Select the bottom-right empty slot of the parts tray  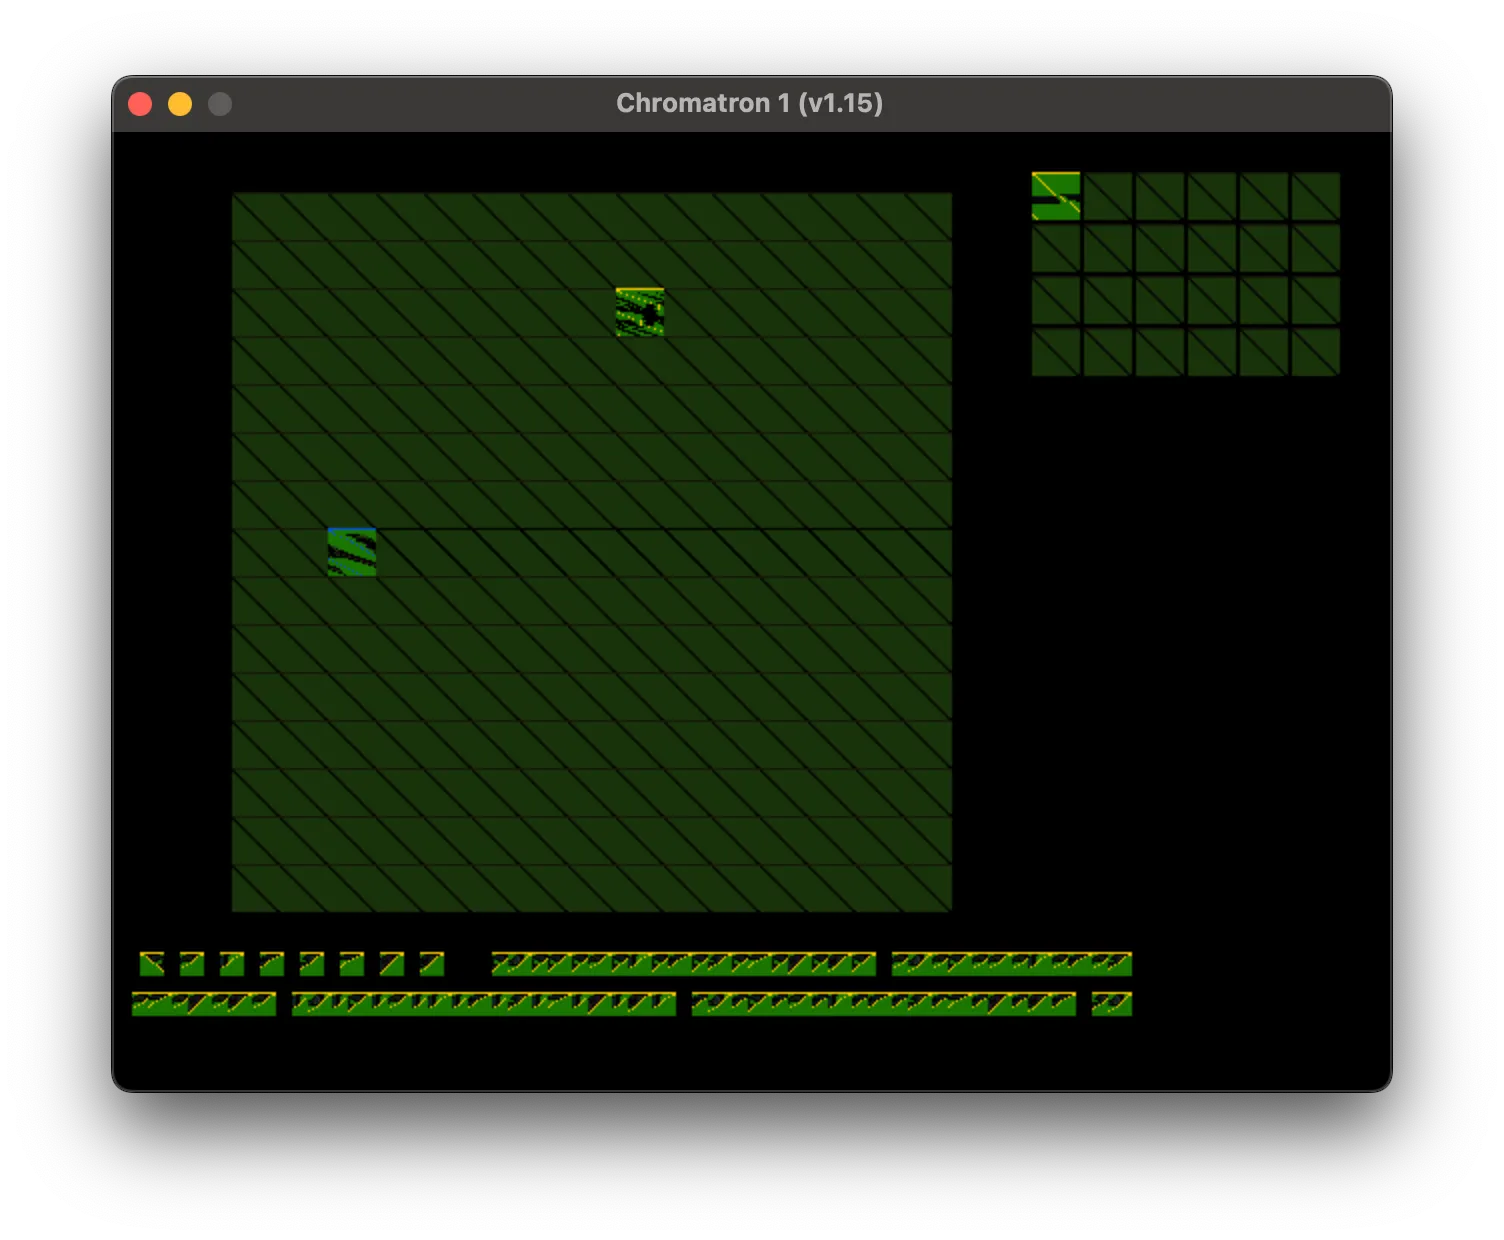click(x=1316, y=352)
